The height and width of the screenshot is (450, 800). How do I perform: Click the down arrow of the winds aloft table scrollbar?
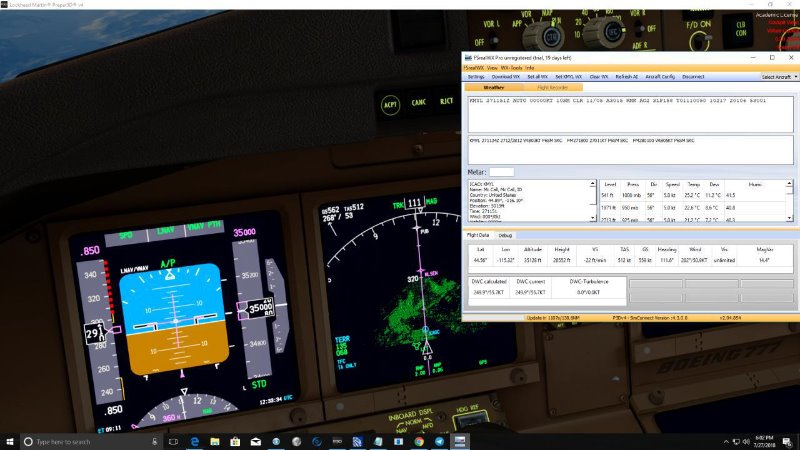[789, 218]
